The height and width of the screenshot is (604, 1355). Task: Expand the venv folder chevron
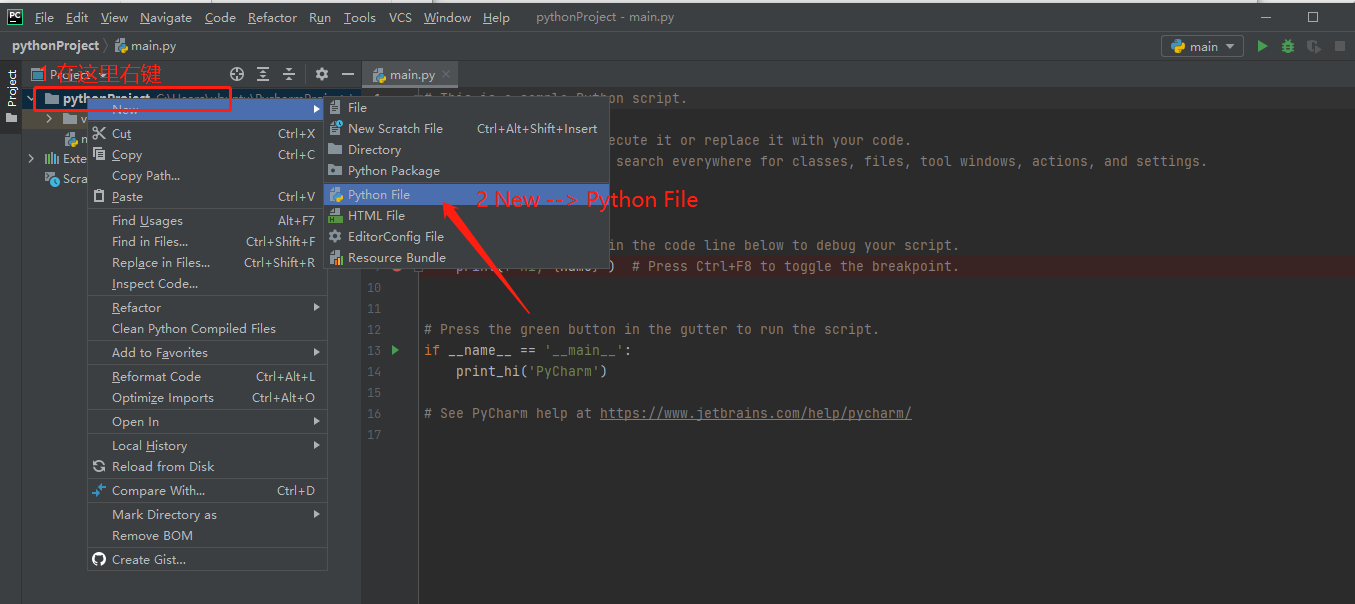click(49, 119)
